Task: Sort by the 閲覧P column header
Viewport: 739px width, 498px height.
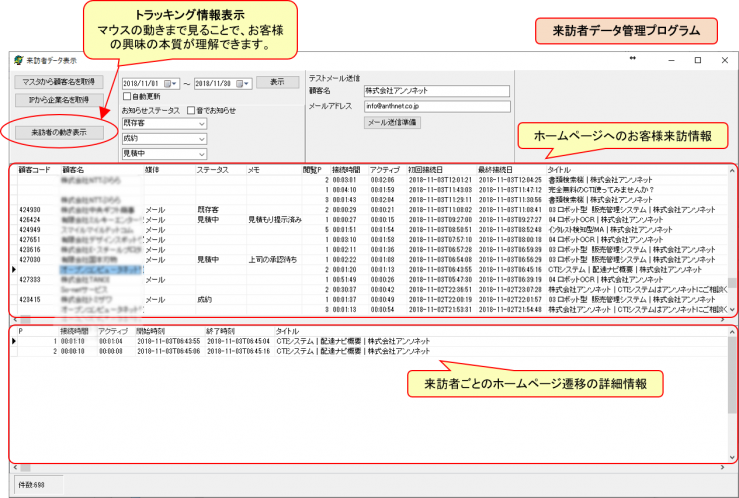Action: (x=312, y=170)
